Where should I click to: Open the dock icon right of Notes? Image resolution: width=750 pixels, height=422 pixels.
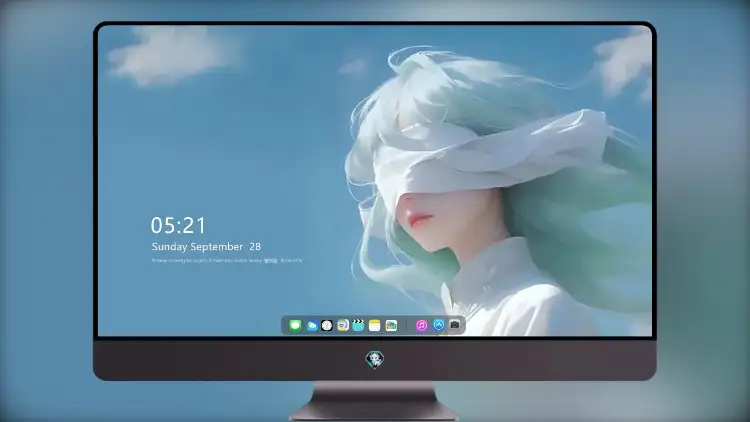tap(391, 325)
